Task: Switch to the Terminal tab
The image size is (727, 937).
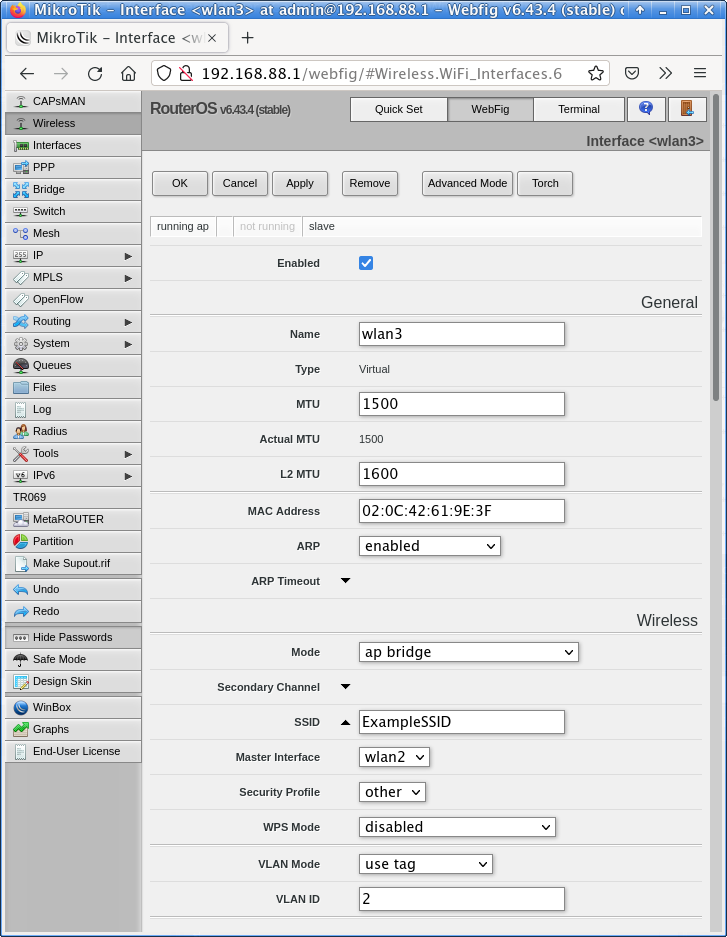Action: pyautogui.click(x=579, y=109)
